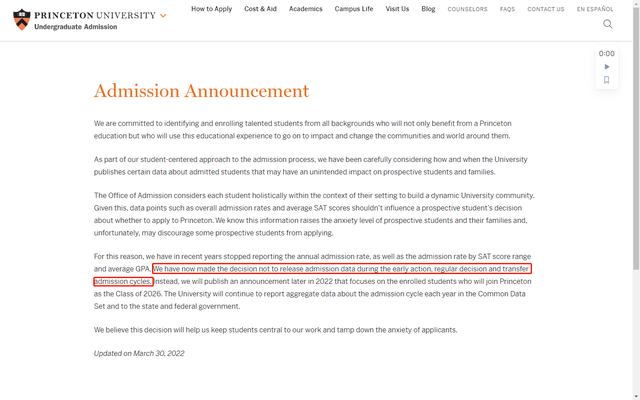
Task: Go to Campus Life section
Action: [x=354, y=9]
